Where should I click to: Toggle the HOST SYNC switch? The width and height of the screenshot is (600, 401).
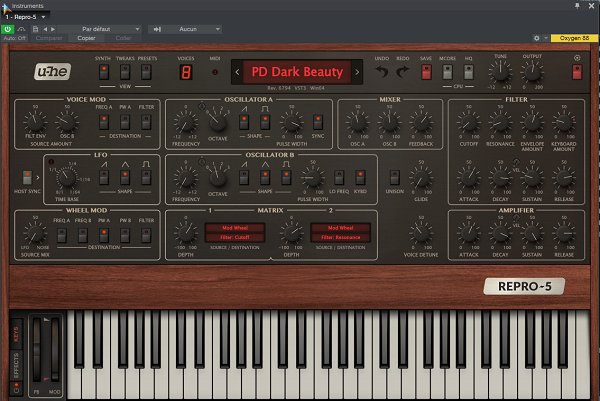pos(27,178)
